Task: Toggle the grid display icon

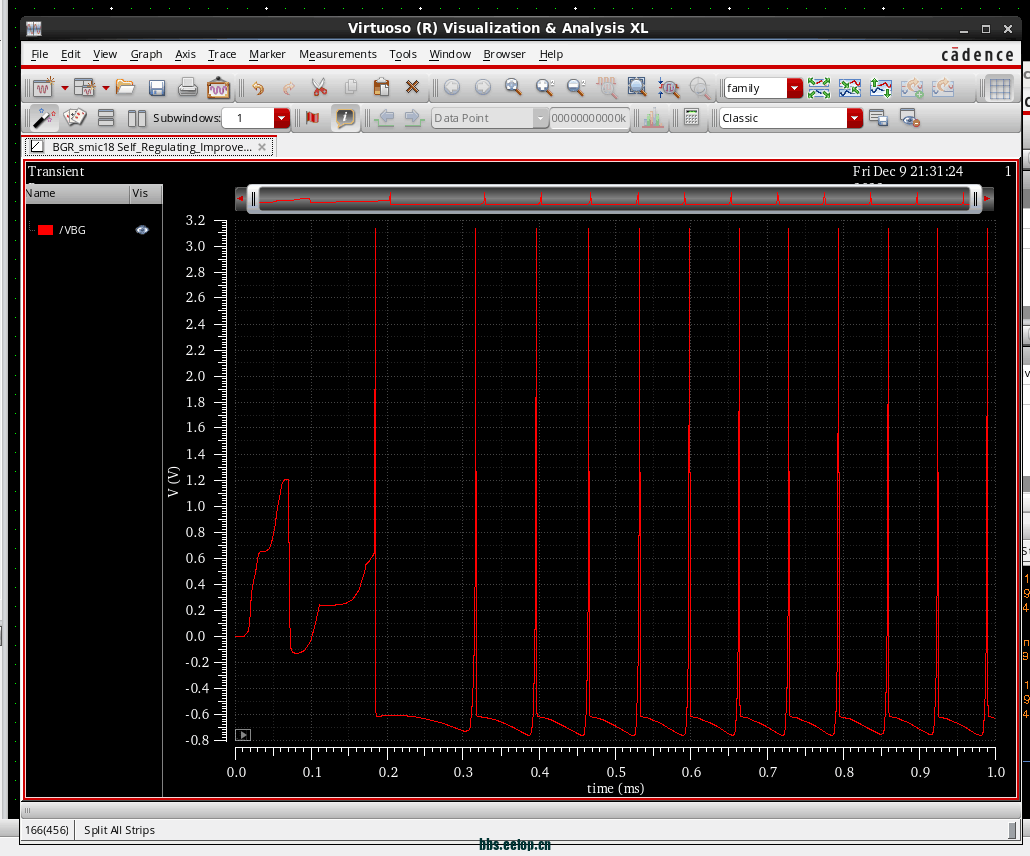Action: (x=1000, y=89)
